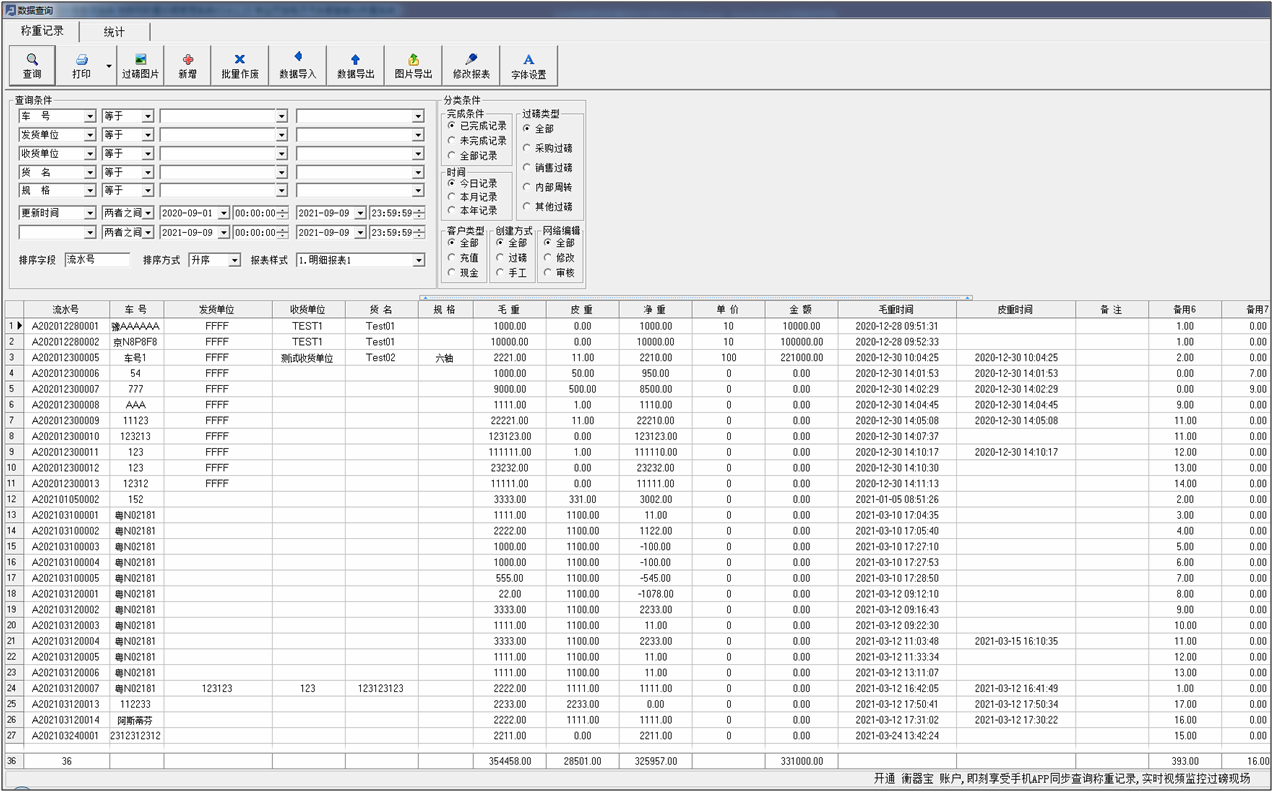1272x791 pixels.
Task: Click the 查询 magnifier search button
Action: (32, 66)
